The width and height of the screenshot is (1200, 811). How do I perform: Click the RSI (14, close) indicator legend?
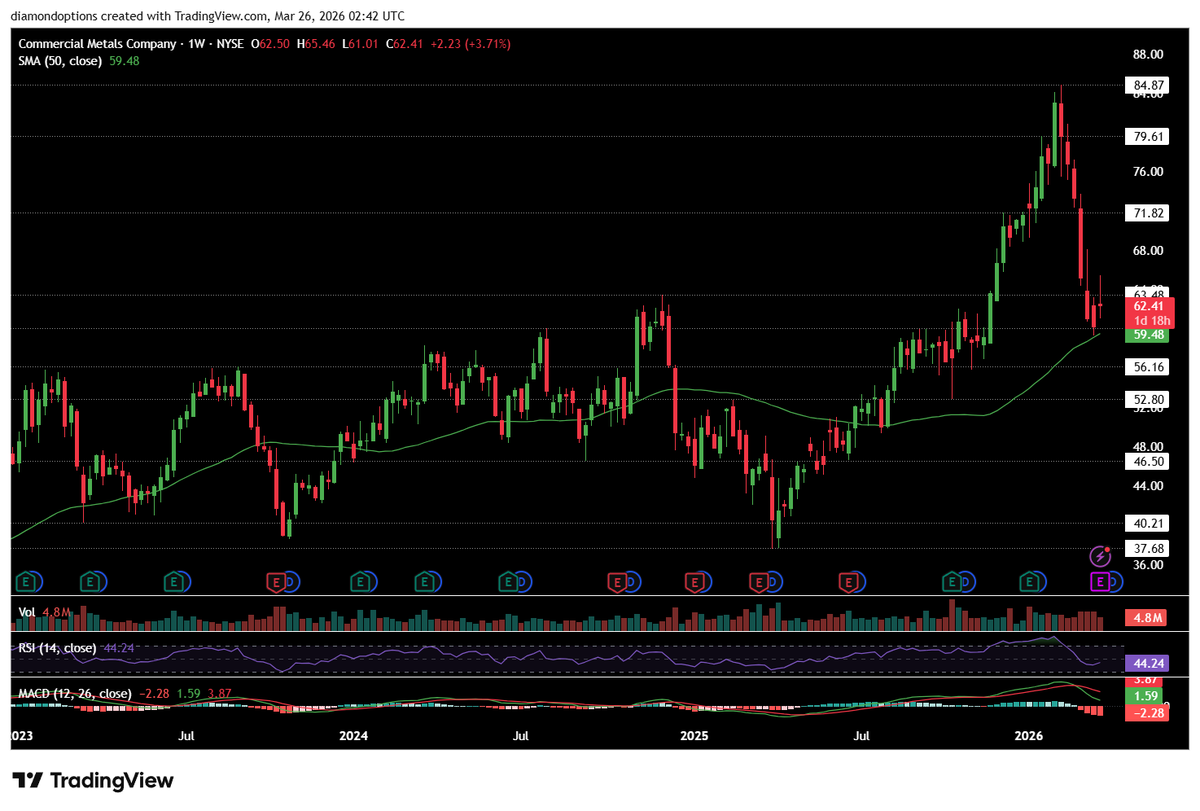coord(57,648)
